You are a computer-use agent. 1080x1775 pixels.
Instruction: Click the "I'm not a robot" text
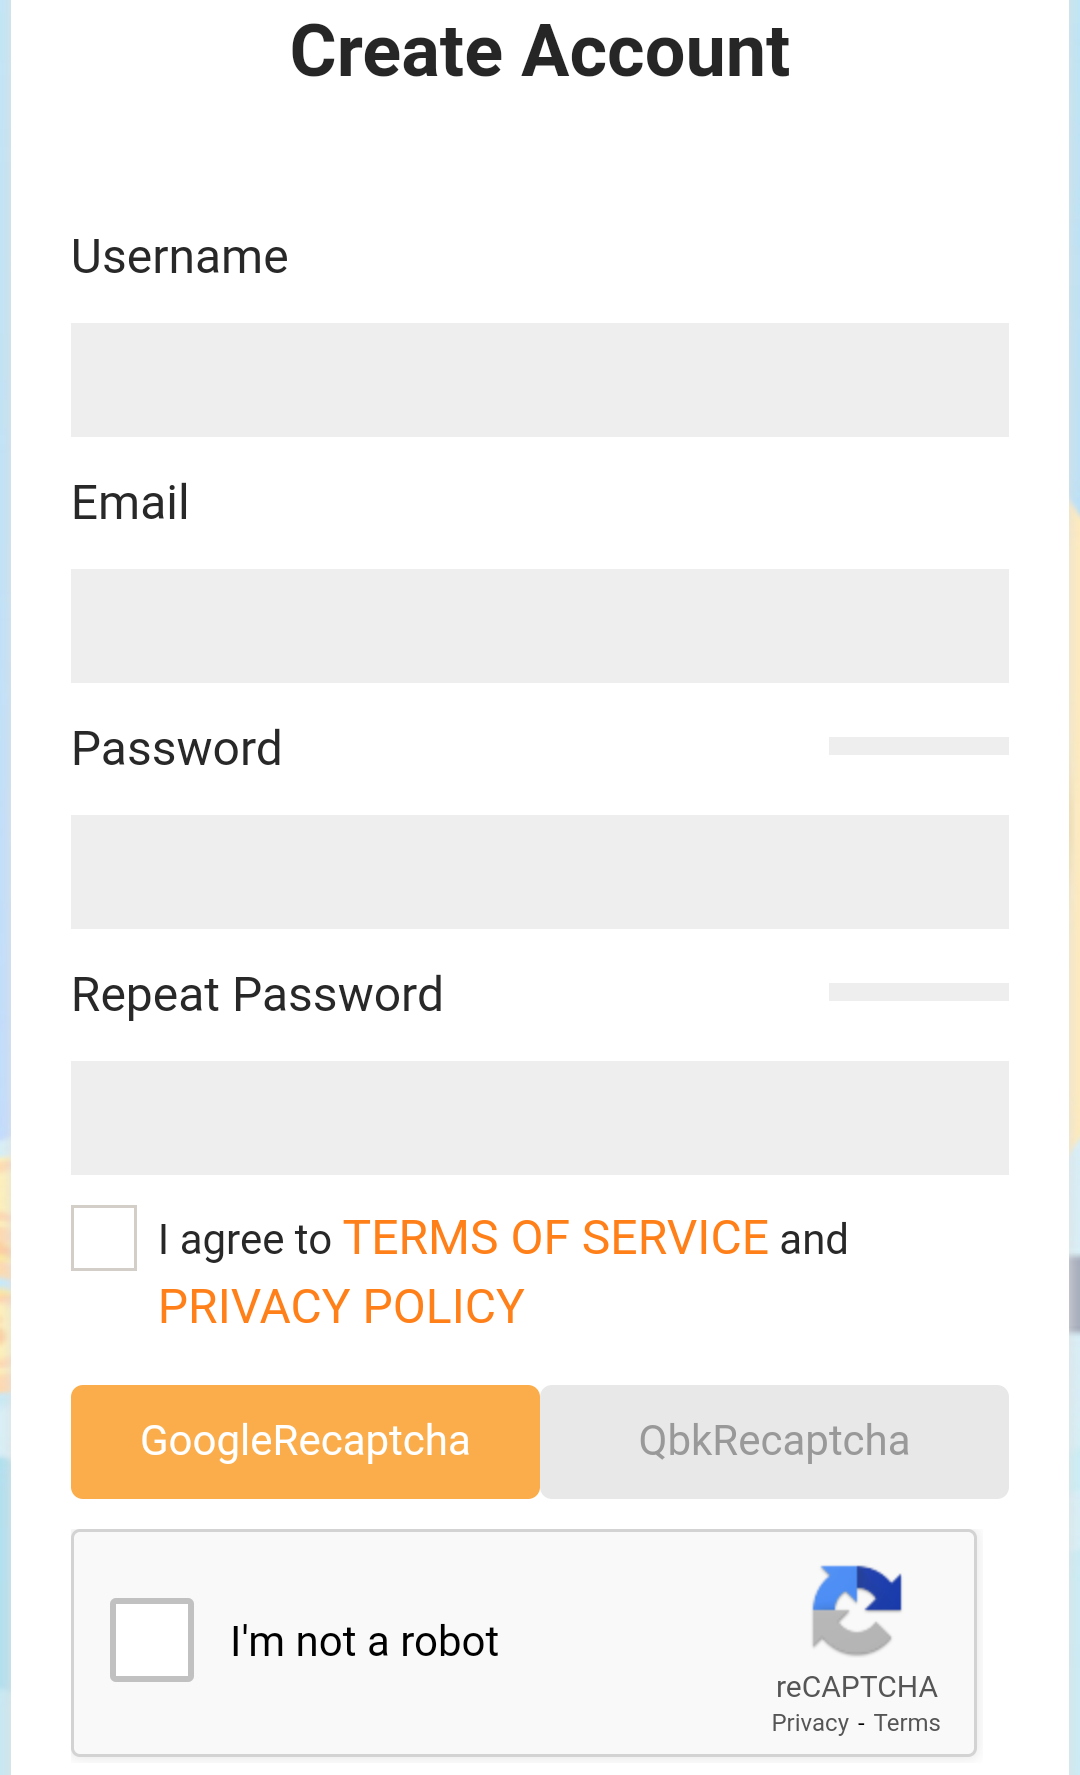[364, 1642]
